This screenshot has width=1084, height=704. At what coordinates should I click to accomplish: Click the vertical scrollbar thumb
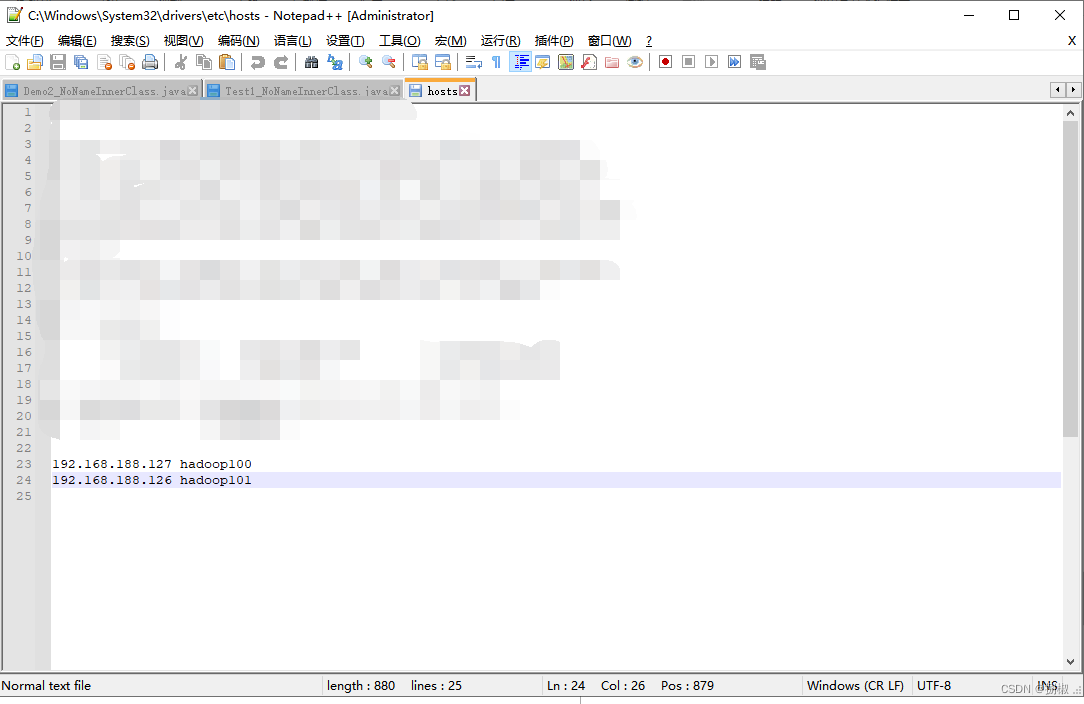coord(1070,279)
